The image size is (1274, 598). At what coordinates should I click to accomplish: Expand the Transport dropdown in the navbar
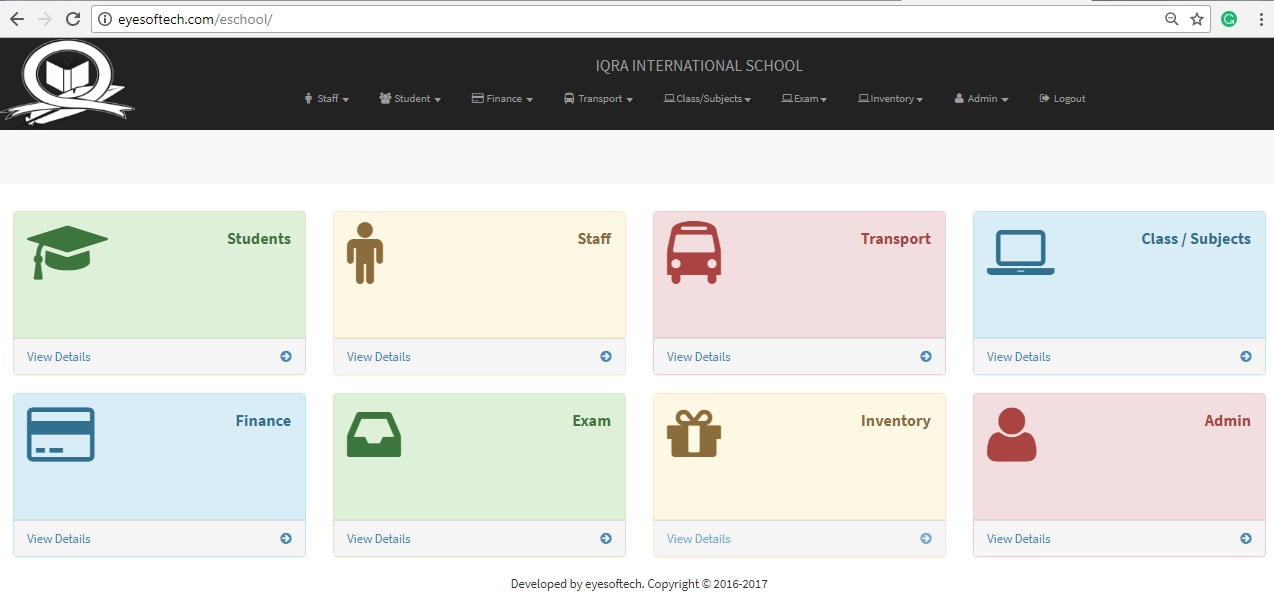coord(598,99)
